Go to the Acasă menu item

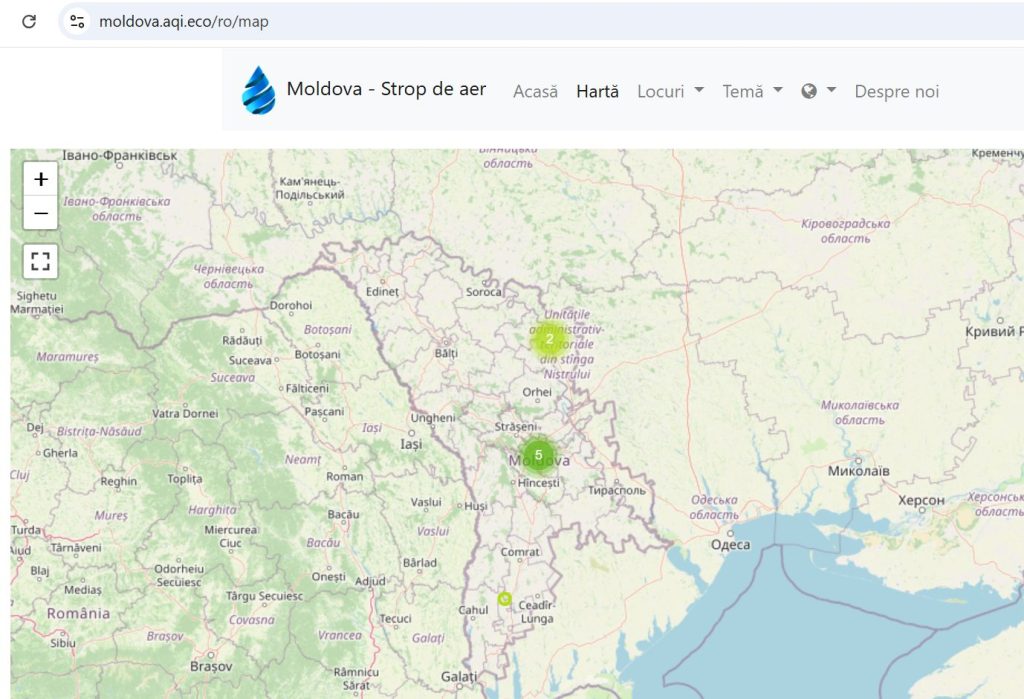click(x=536, y=90)
